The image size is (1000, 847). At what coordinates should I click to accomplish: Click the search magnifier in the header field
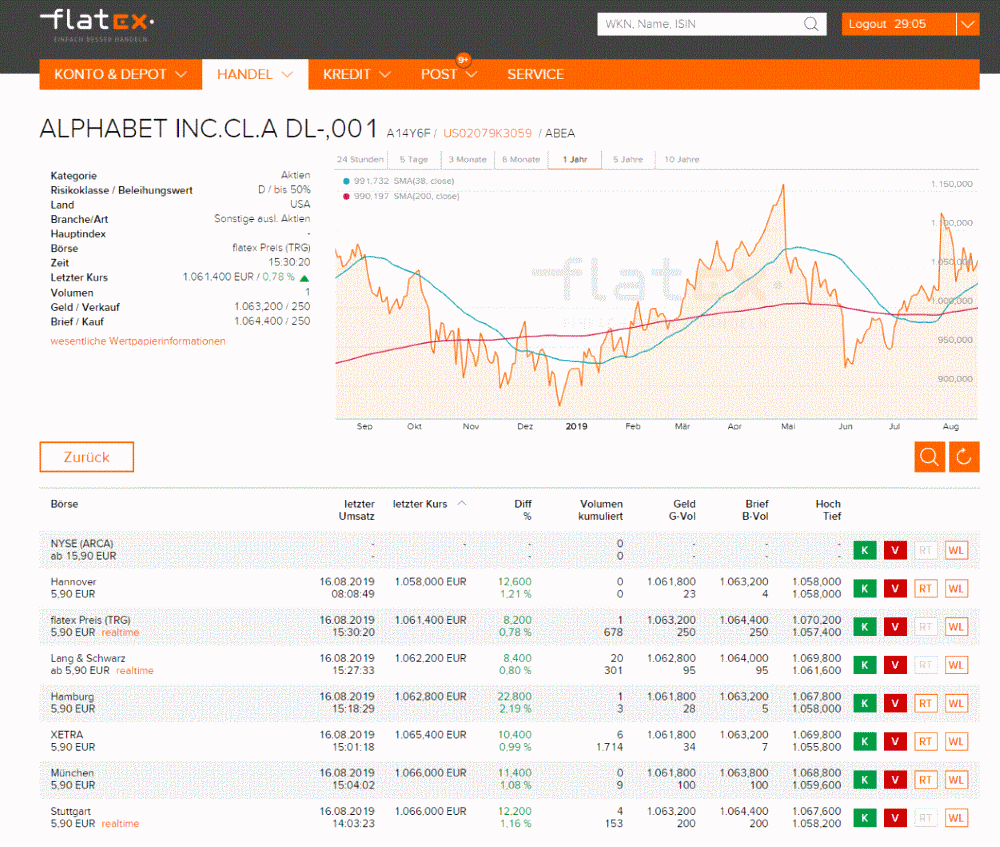(811, 24)
